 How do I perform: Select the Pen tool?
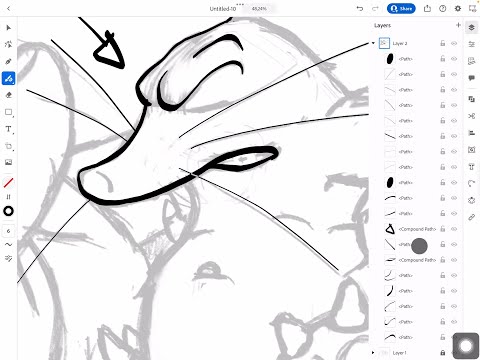(x=9, y=61)
